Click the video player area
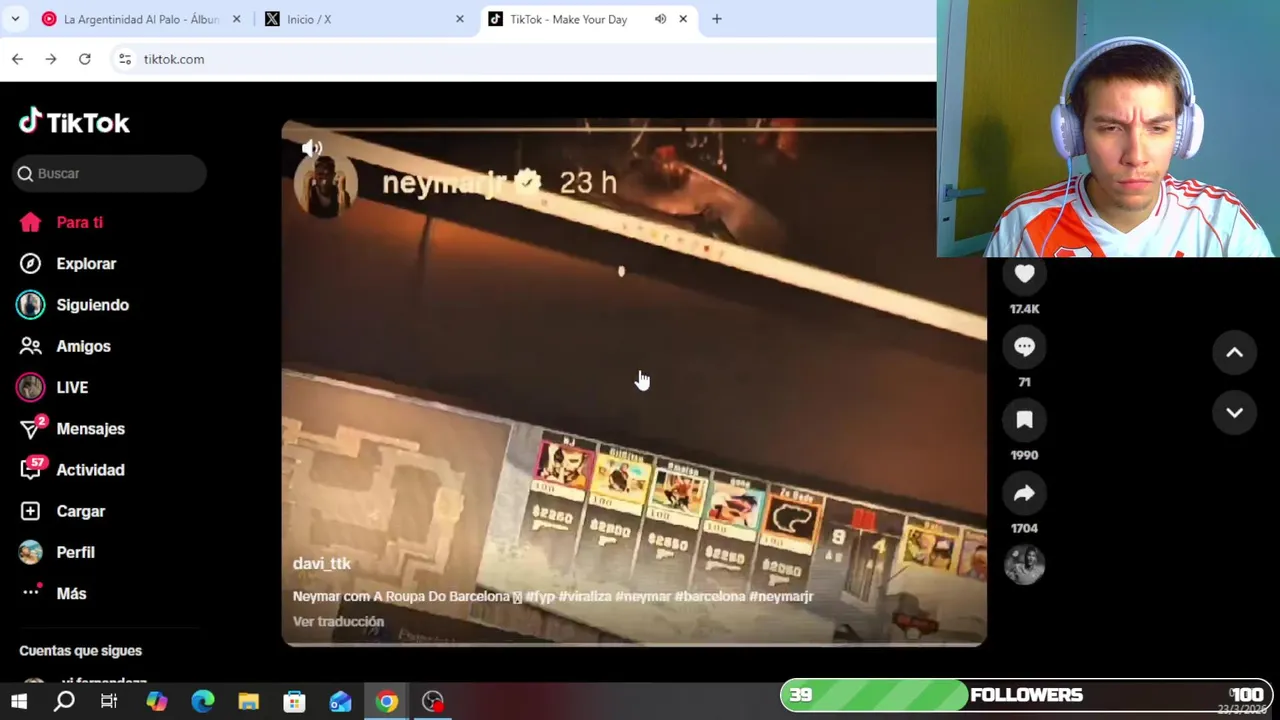1280x720 pixels. tap(634, 383)
